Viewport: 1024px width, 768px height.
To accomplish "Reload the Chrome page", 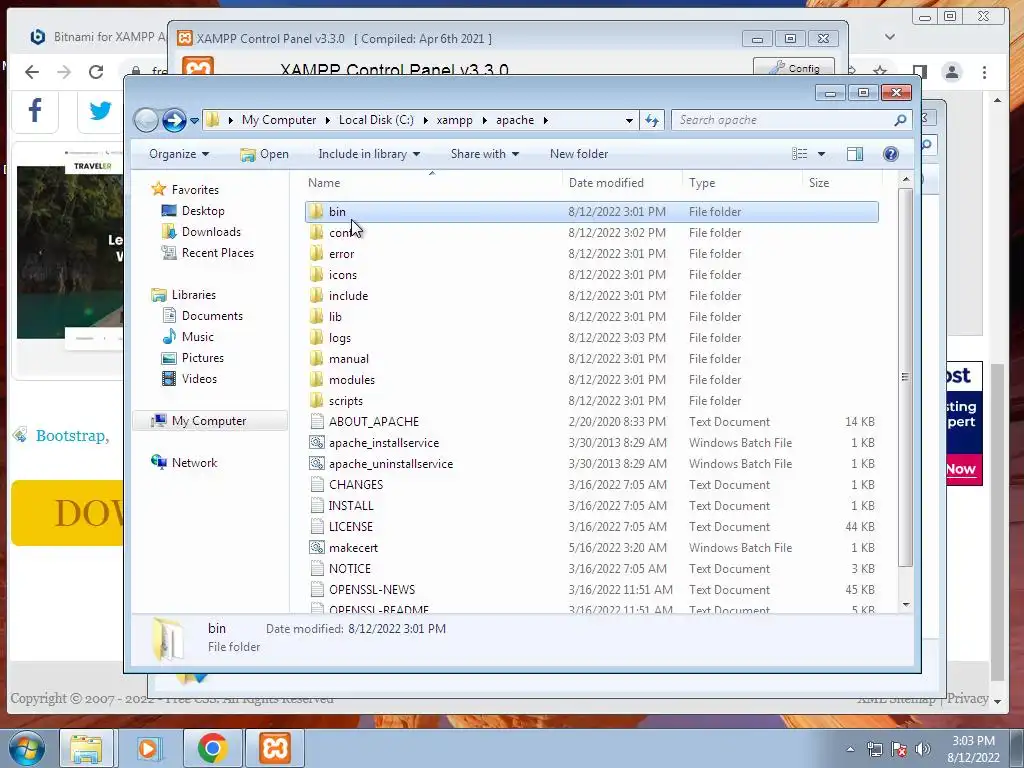I will tap(96, 72).
